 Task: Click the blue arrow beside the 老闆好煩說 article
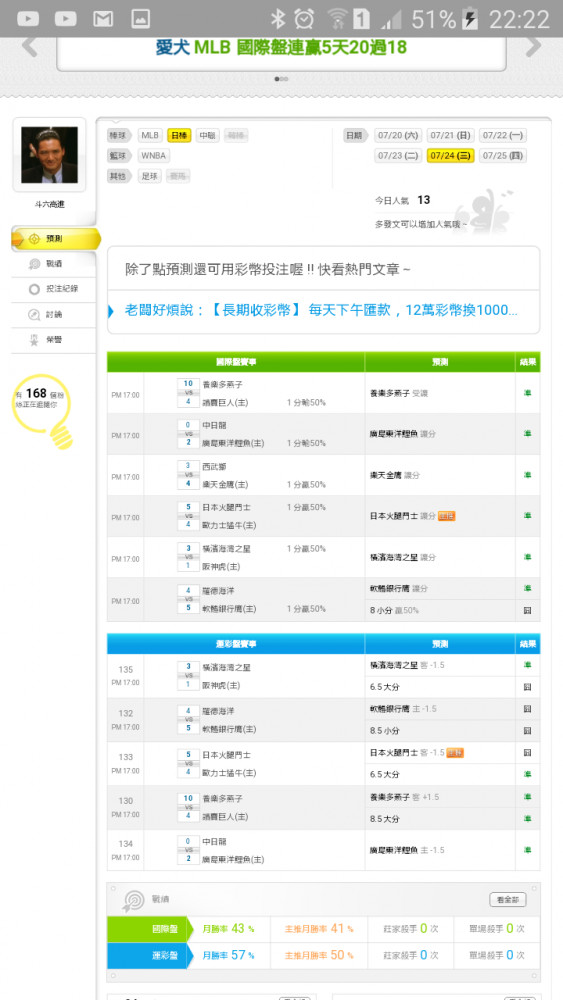(x=111, y=311)
